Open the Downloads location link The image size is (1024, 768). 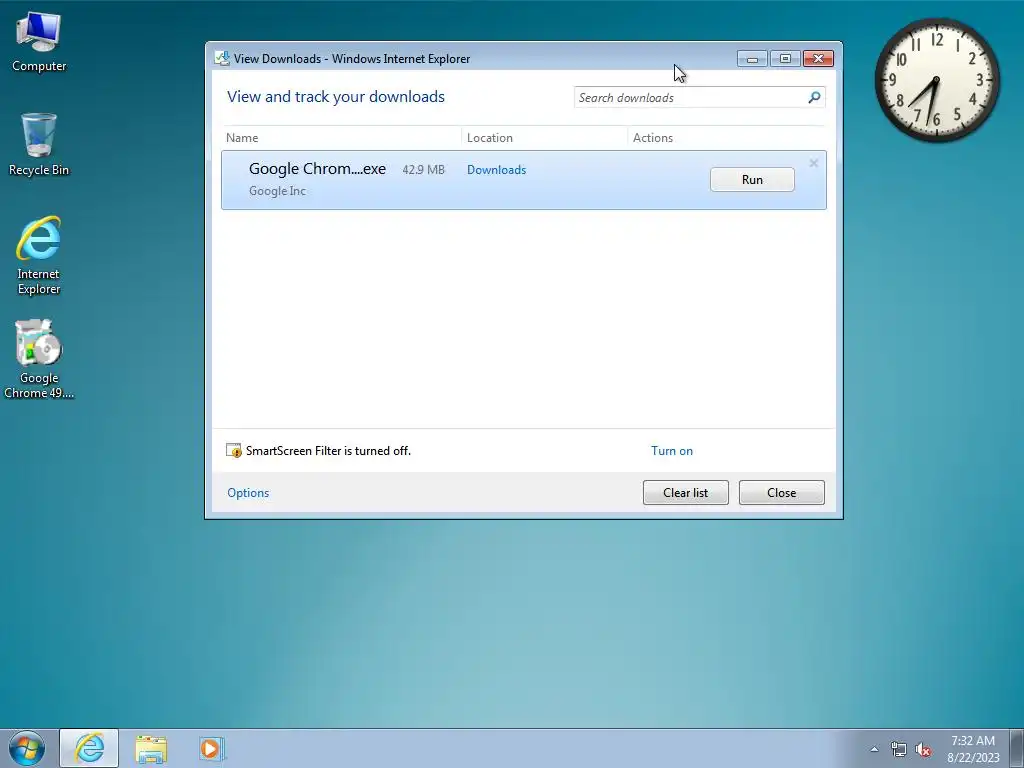[x=496, y=170]
